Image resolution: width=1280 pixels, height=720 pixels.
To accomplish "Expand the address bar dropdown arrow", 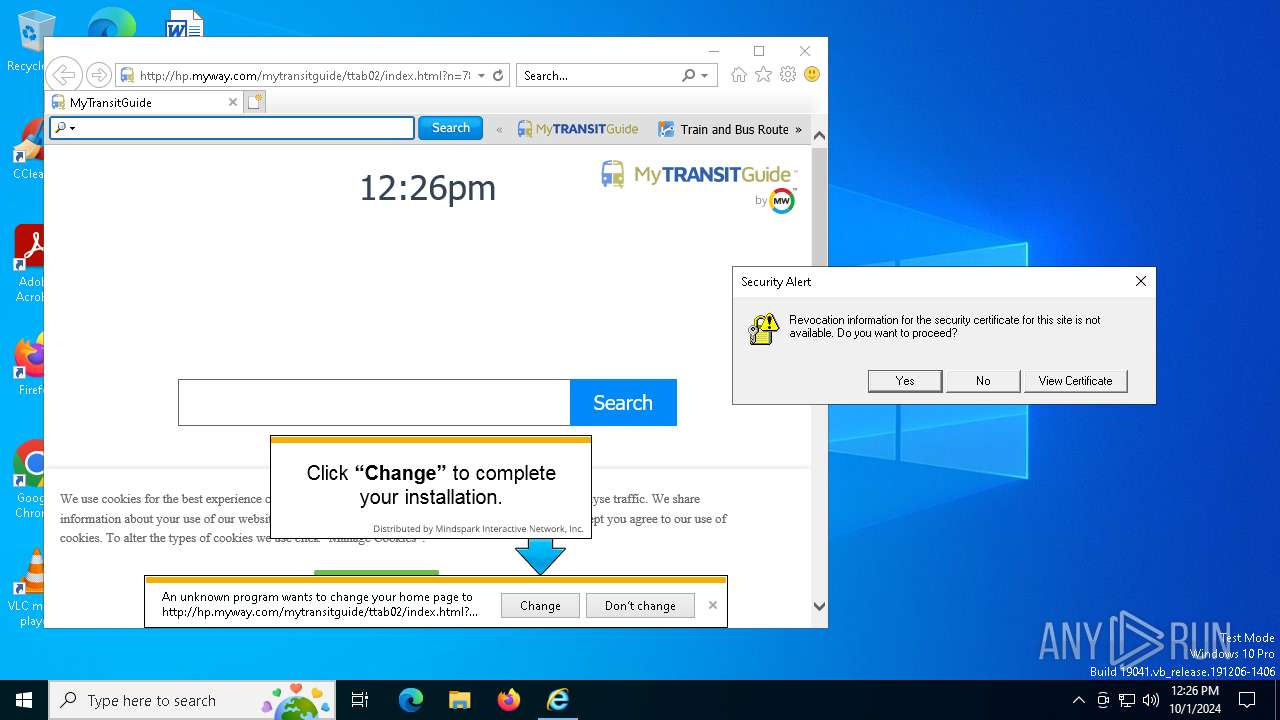I will point(481,75).
